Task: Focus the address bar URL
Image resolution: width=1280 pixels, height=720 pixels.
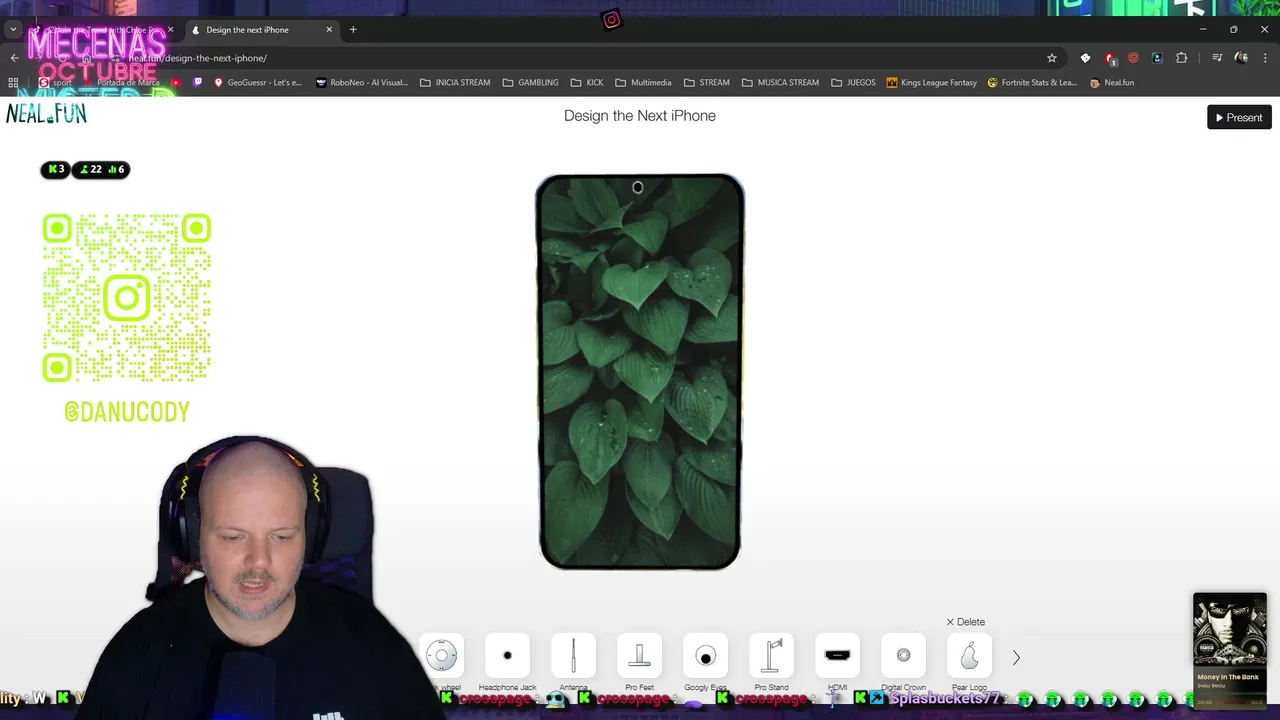Action: tap(198, 58)
